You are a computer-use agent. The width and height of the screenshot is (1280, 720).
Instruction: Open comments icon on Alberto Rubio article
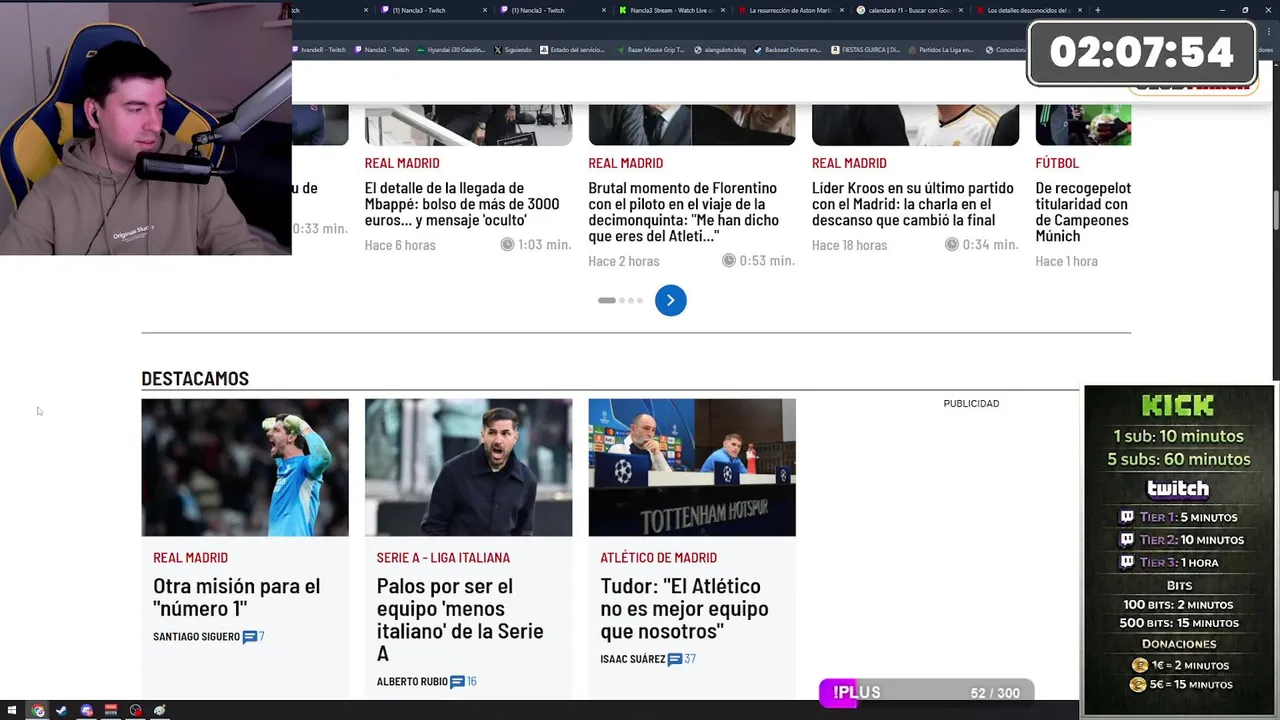(x=457, y=682)
